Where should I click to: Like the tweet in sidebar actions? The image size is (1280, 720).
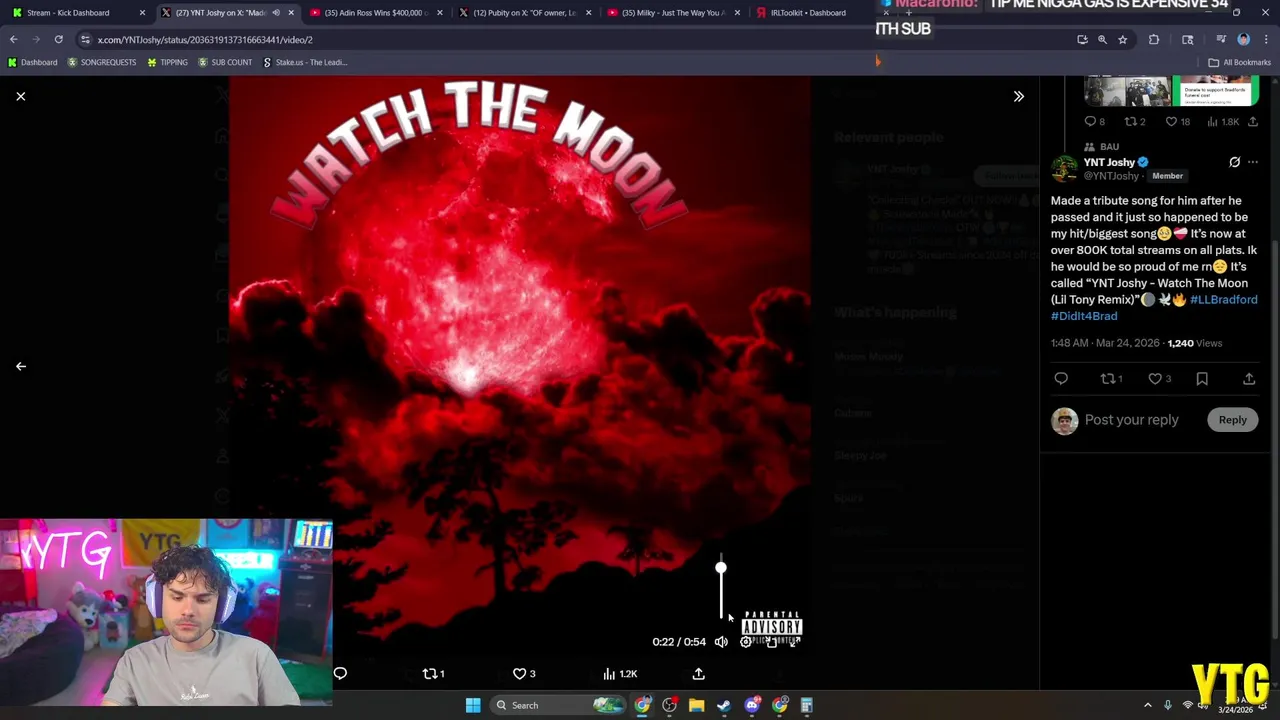tap(1160, 379)
